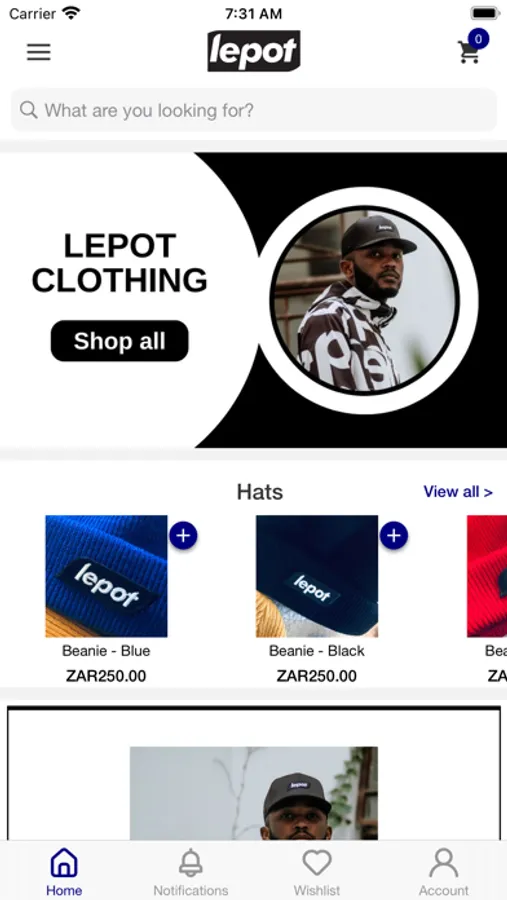507x900 pixels.
Task: Open the man-in-cap promo image below Hats
Action: pos(254,793)
